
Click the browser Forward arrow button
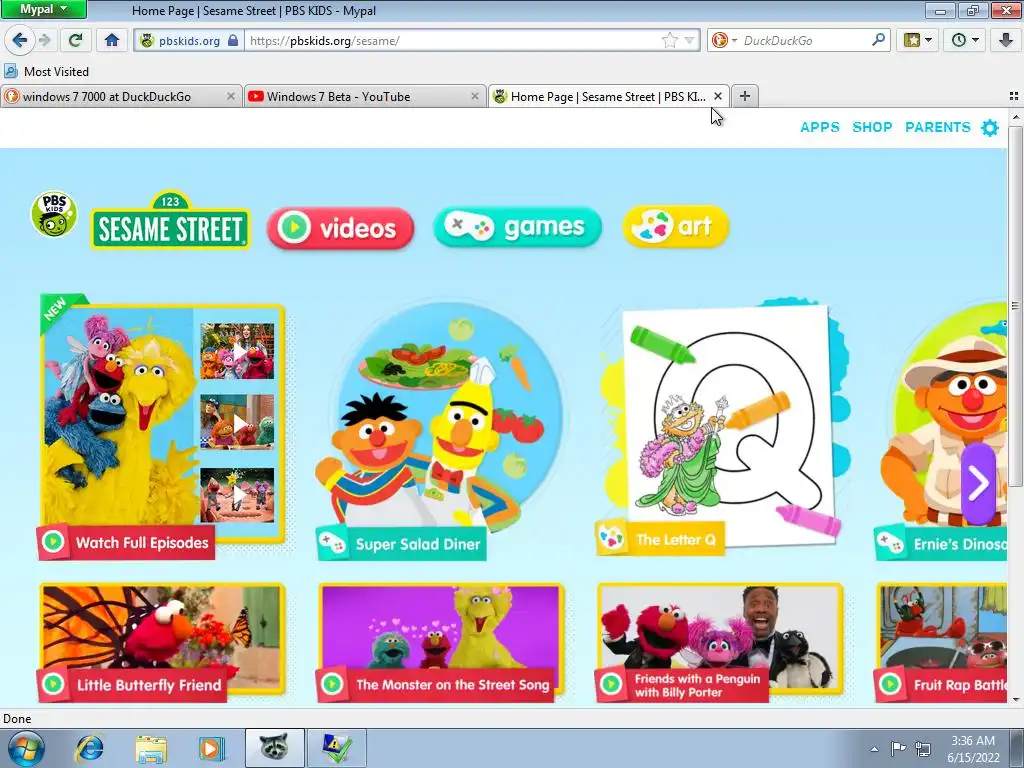tap(45, 40)
